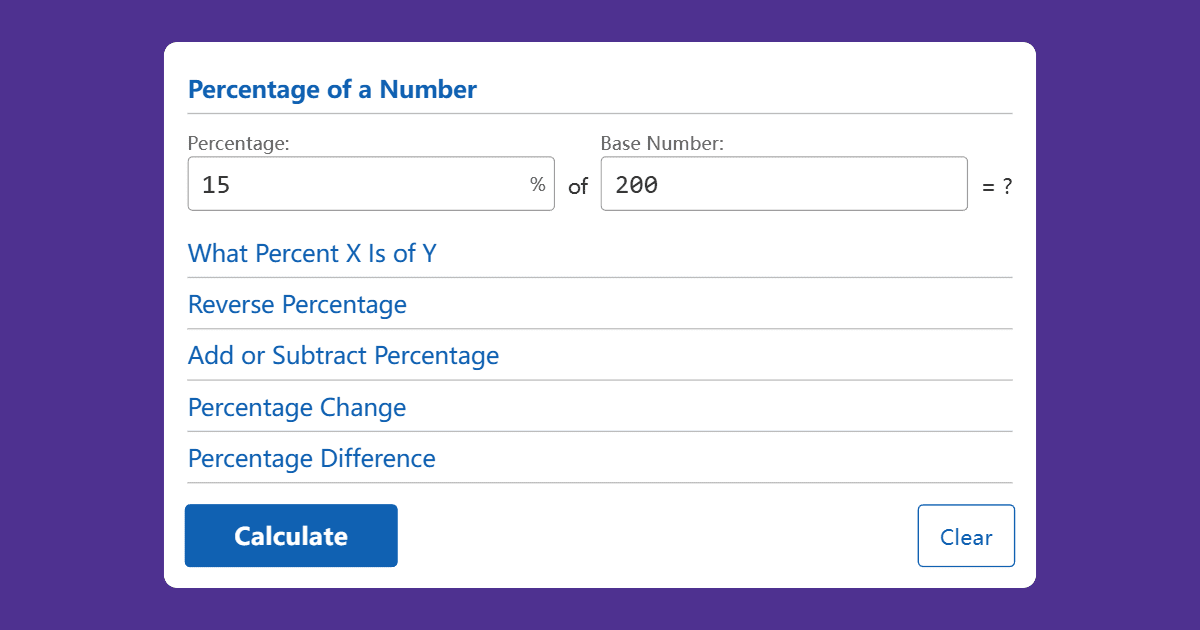
Task: Open the Percentage Change calculator link
Action: (x=296, y=407)
